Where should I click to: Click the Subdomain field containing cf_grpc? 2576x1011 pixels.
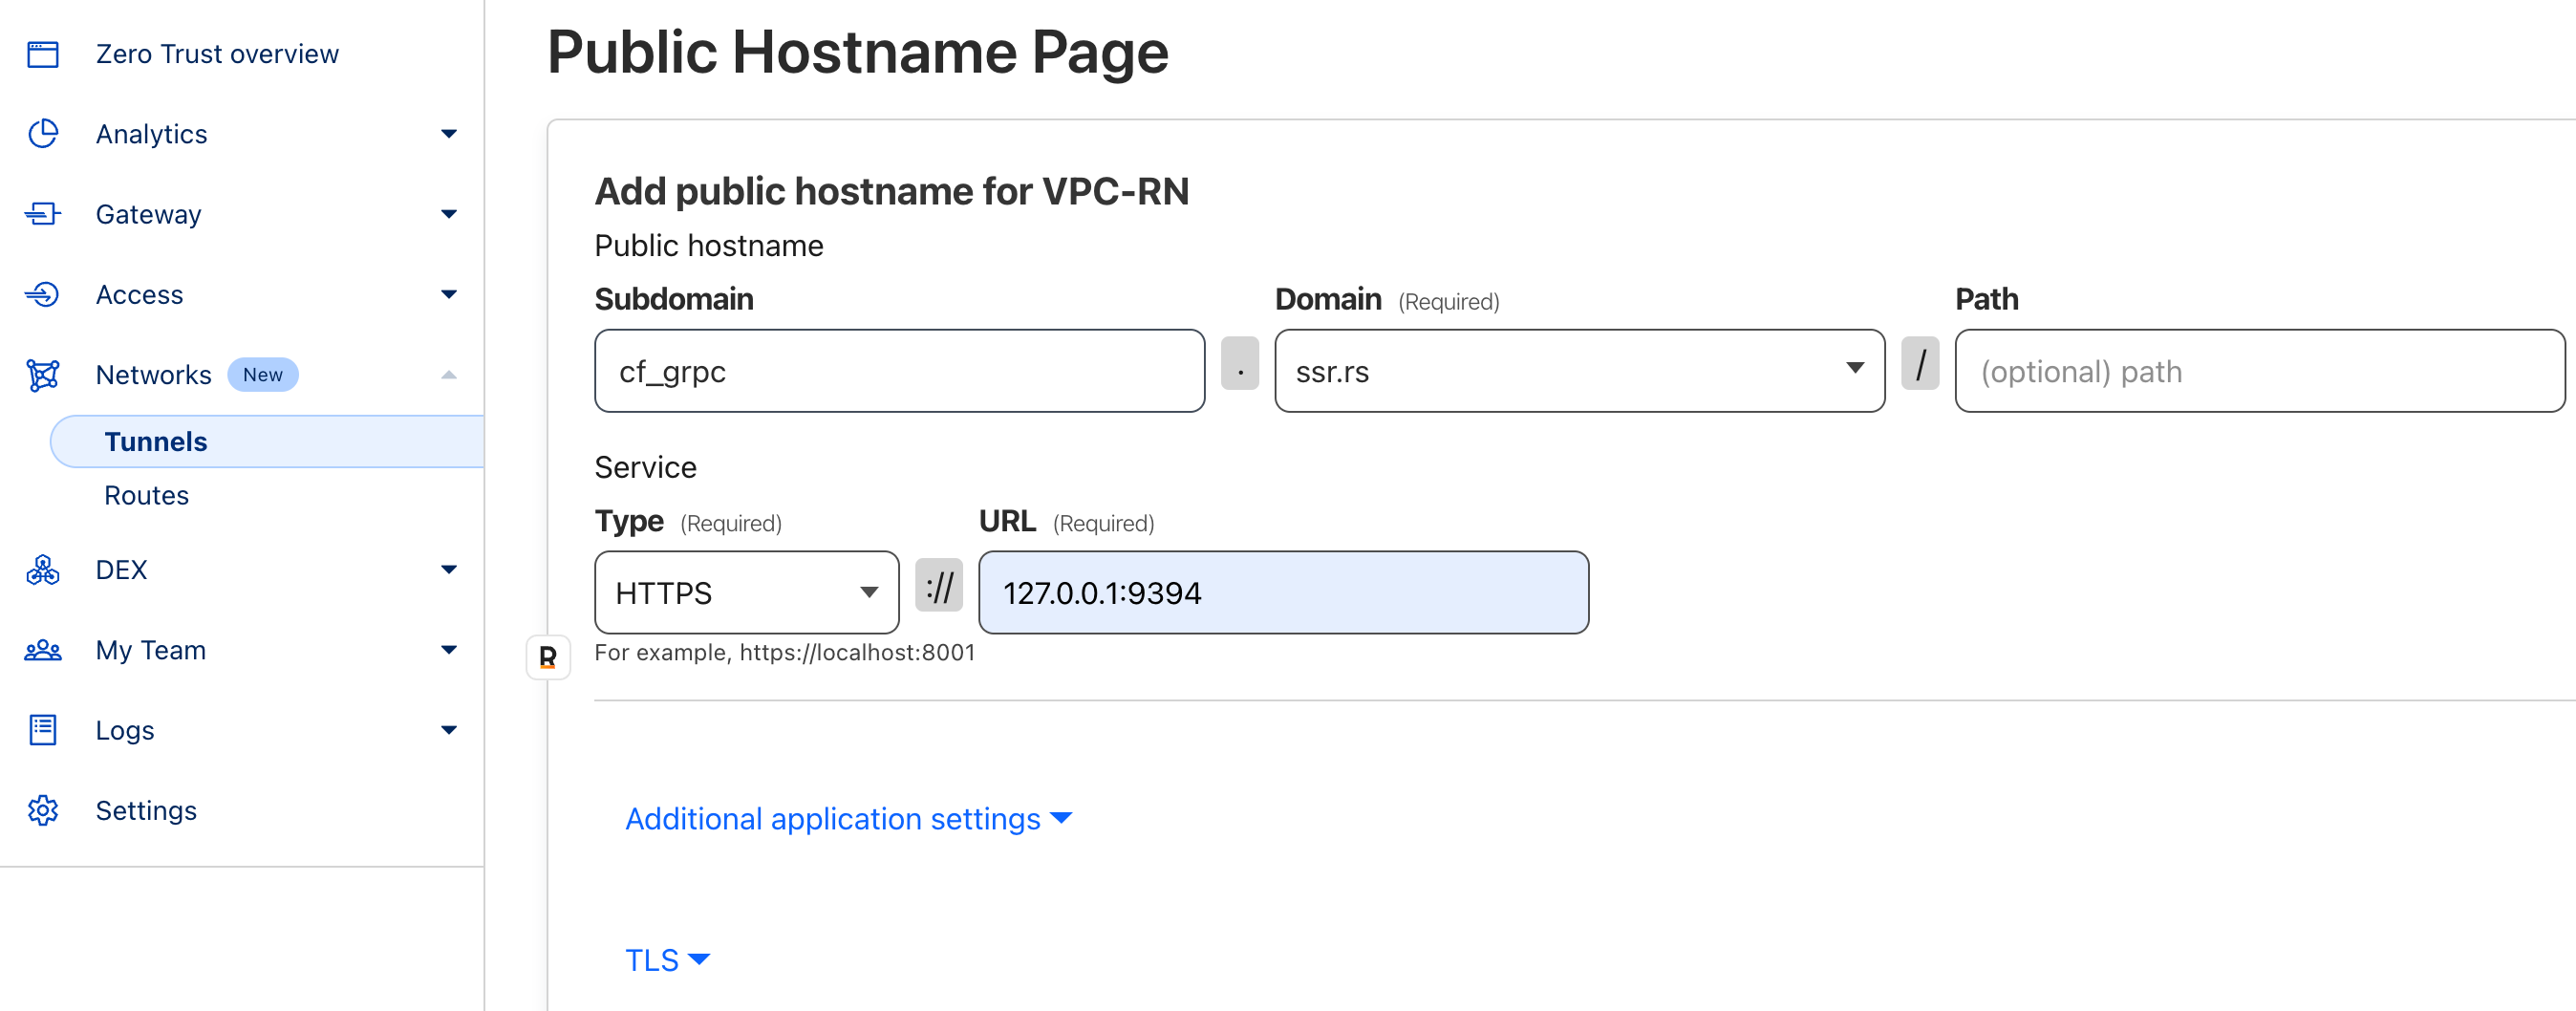click(x=898, y=371)
